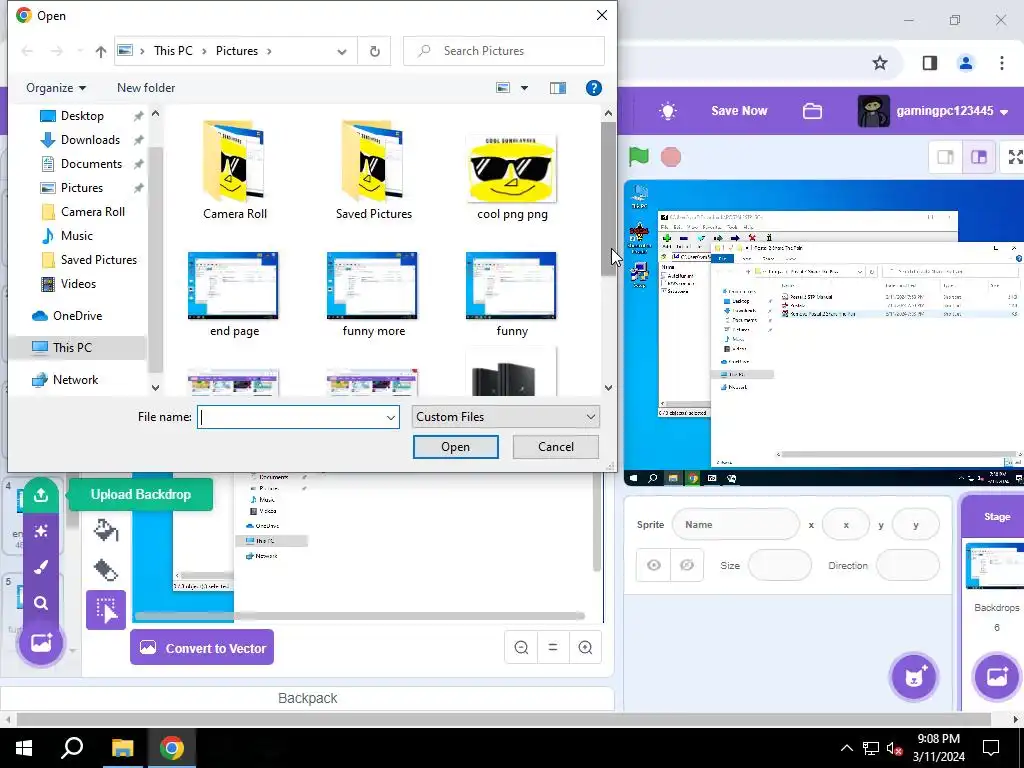Select the end page image file
This screenshot has height=768, width=1024.
pos(234,295)
